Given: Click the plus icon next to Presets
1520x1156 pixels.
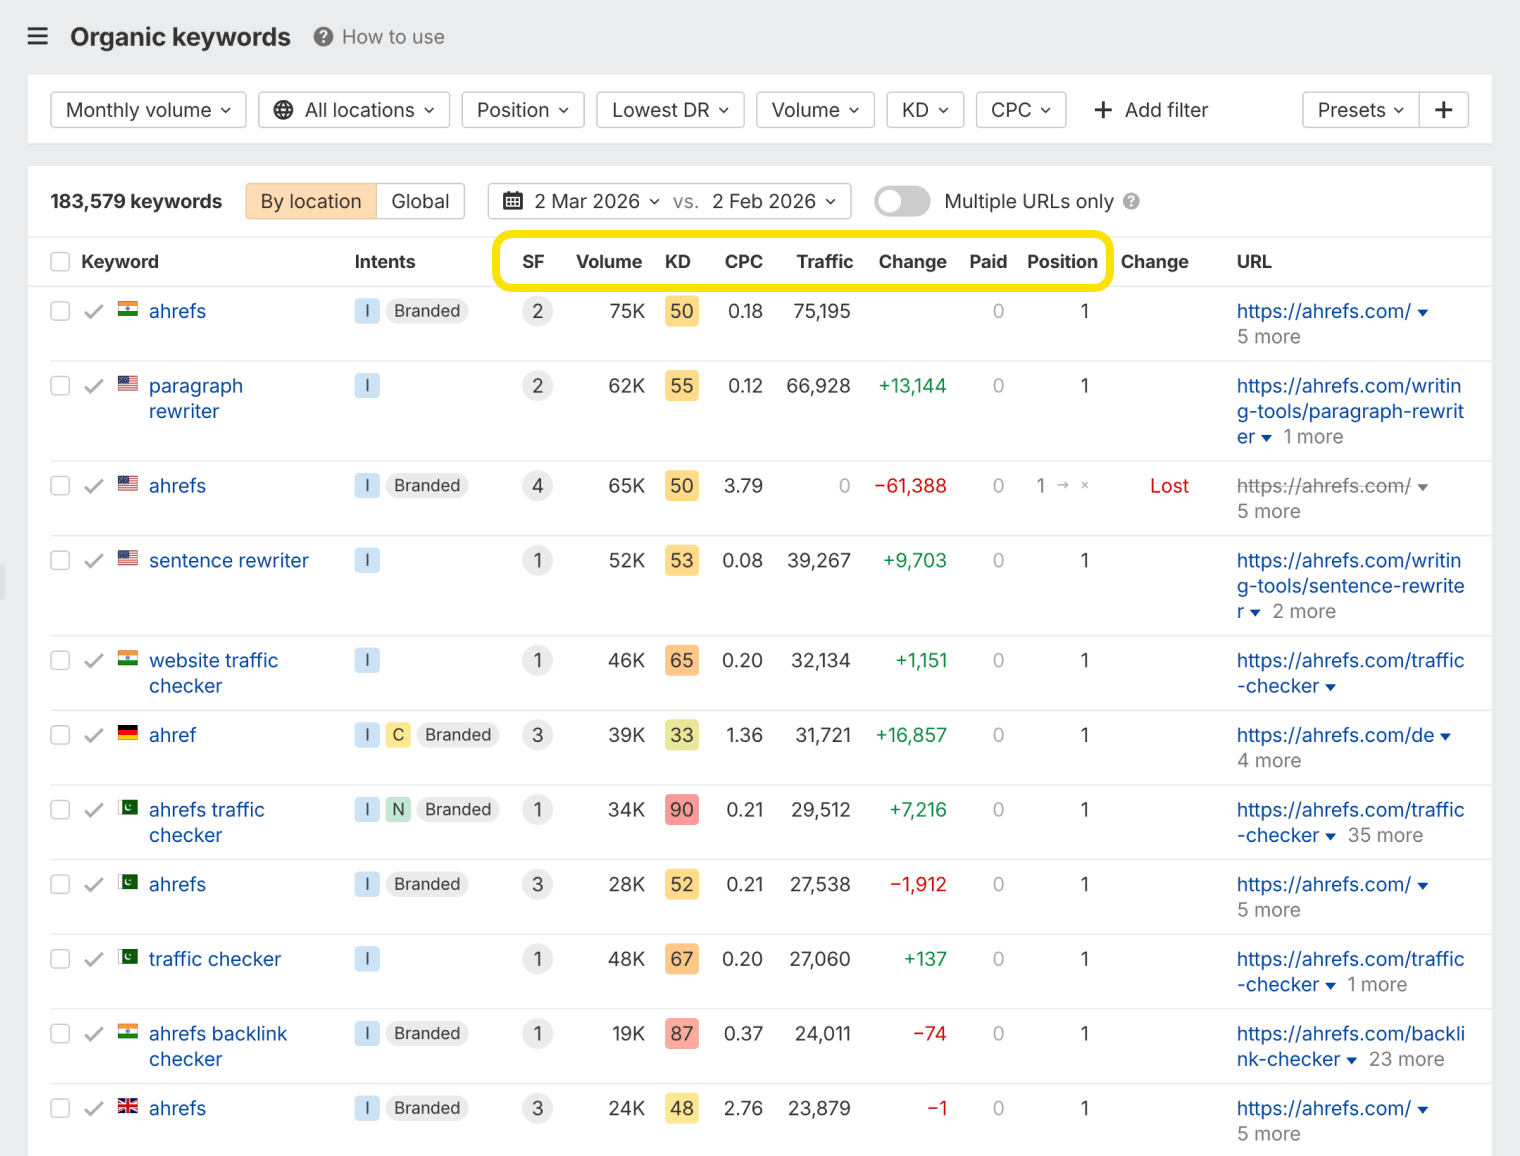Looking at the screenshot, I should pyautogui.click(x=1443, y=110).
